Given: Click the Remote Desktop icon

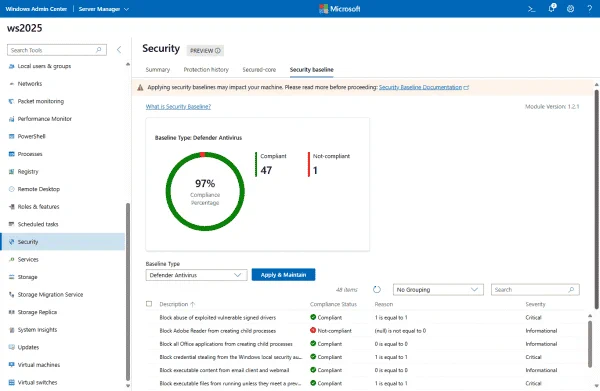Looking at the screenshot, I should coord(11,189).
